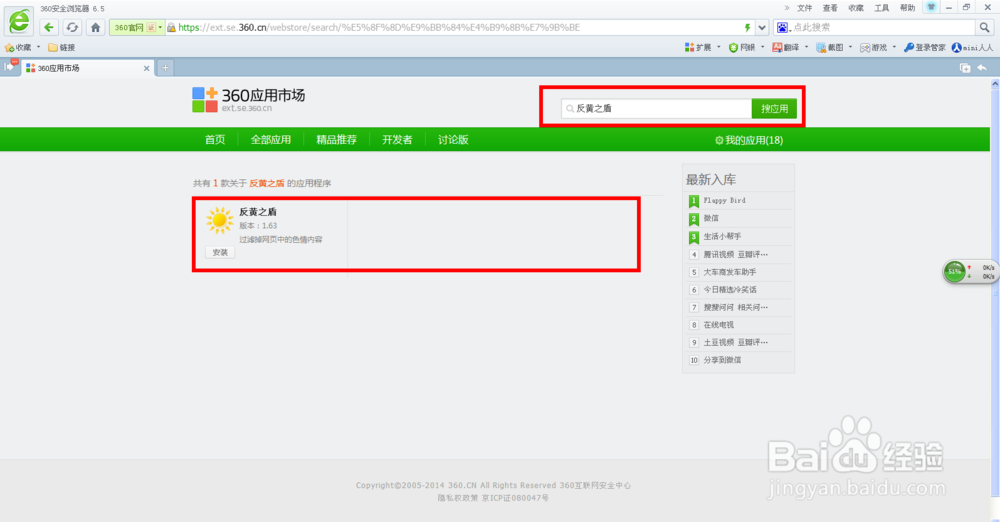Open the 收藏 favorites star button
1000x522 pixels.
click(x=18, y=47)
